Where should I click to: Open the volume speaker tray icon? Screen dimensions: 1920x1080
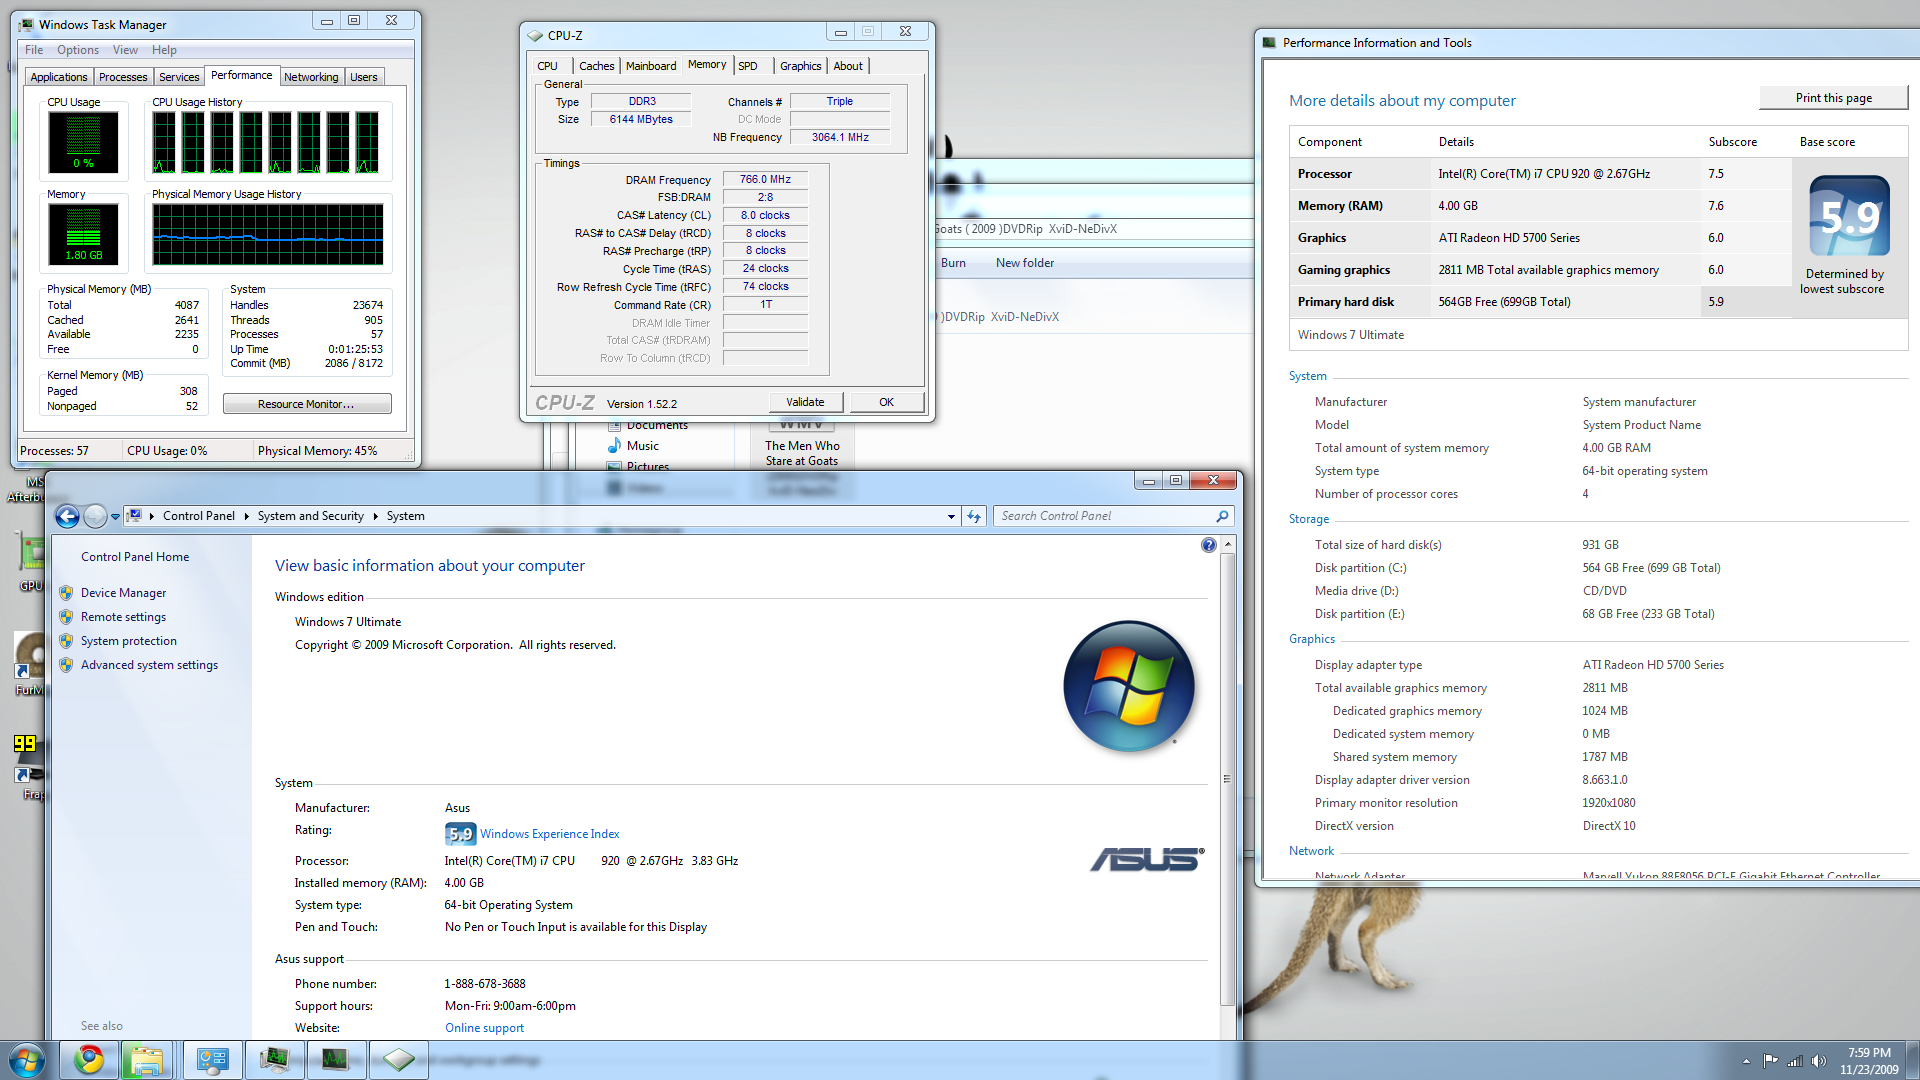coord(1819,1061)
